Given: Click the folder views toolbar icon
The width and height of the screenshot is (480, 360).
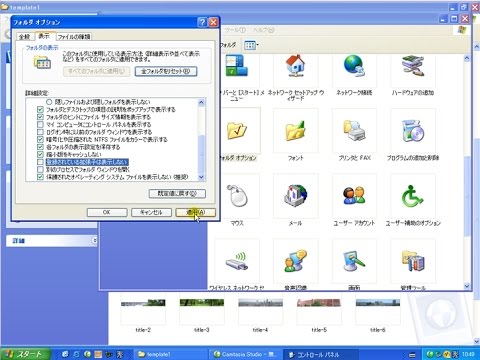Looking at the screenshot, I should (x=250, y=45).
